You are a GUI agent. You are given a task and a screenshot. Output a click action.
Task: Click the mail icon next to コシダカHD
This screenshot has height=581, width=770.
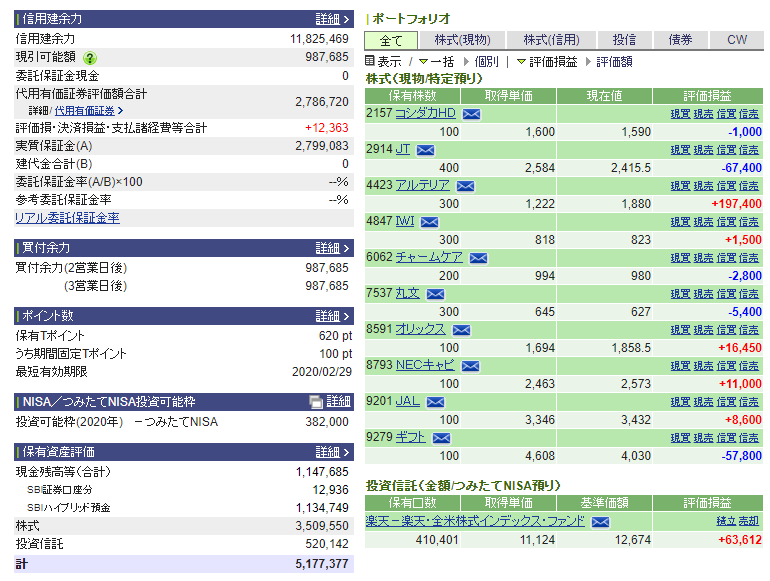(471, 114)
